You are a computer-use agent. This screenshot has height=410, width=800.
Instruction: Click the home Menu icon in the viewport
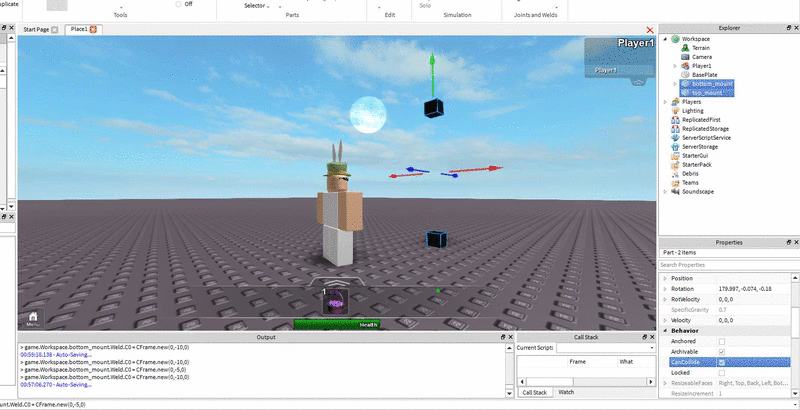(x=33, y=319)
